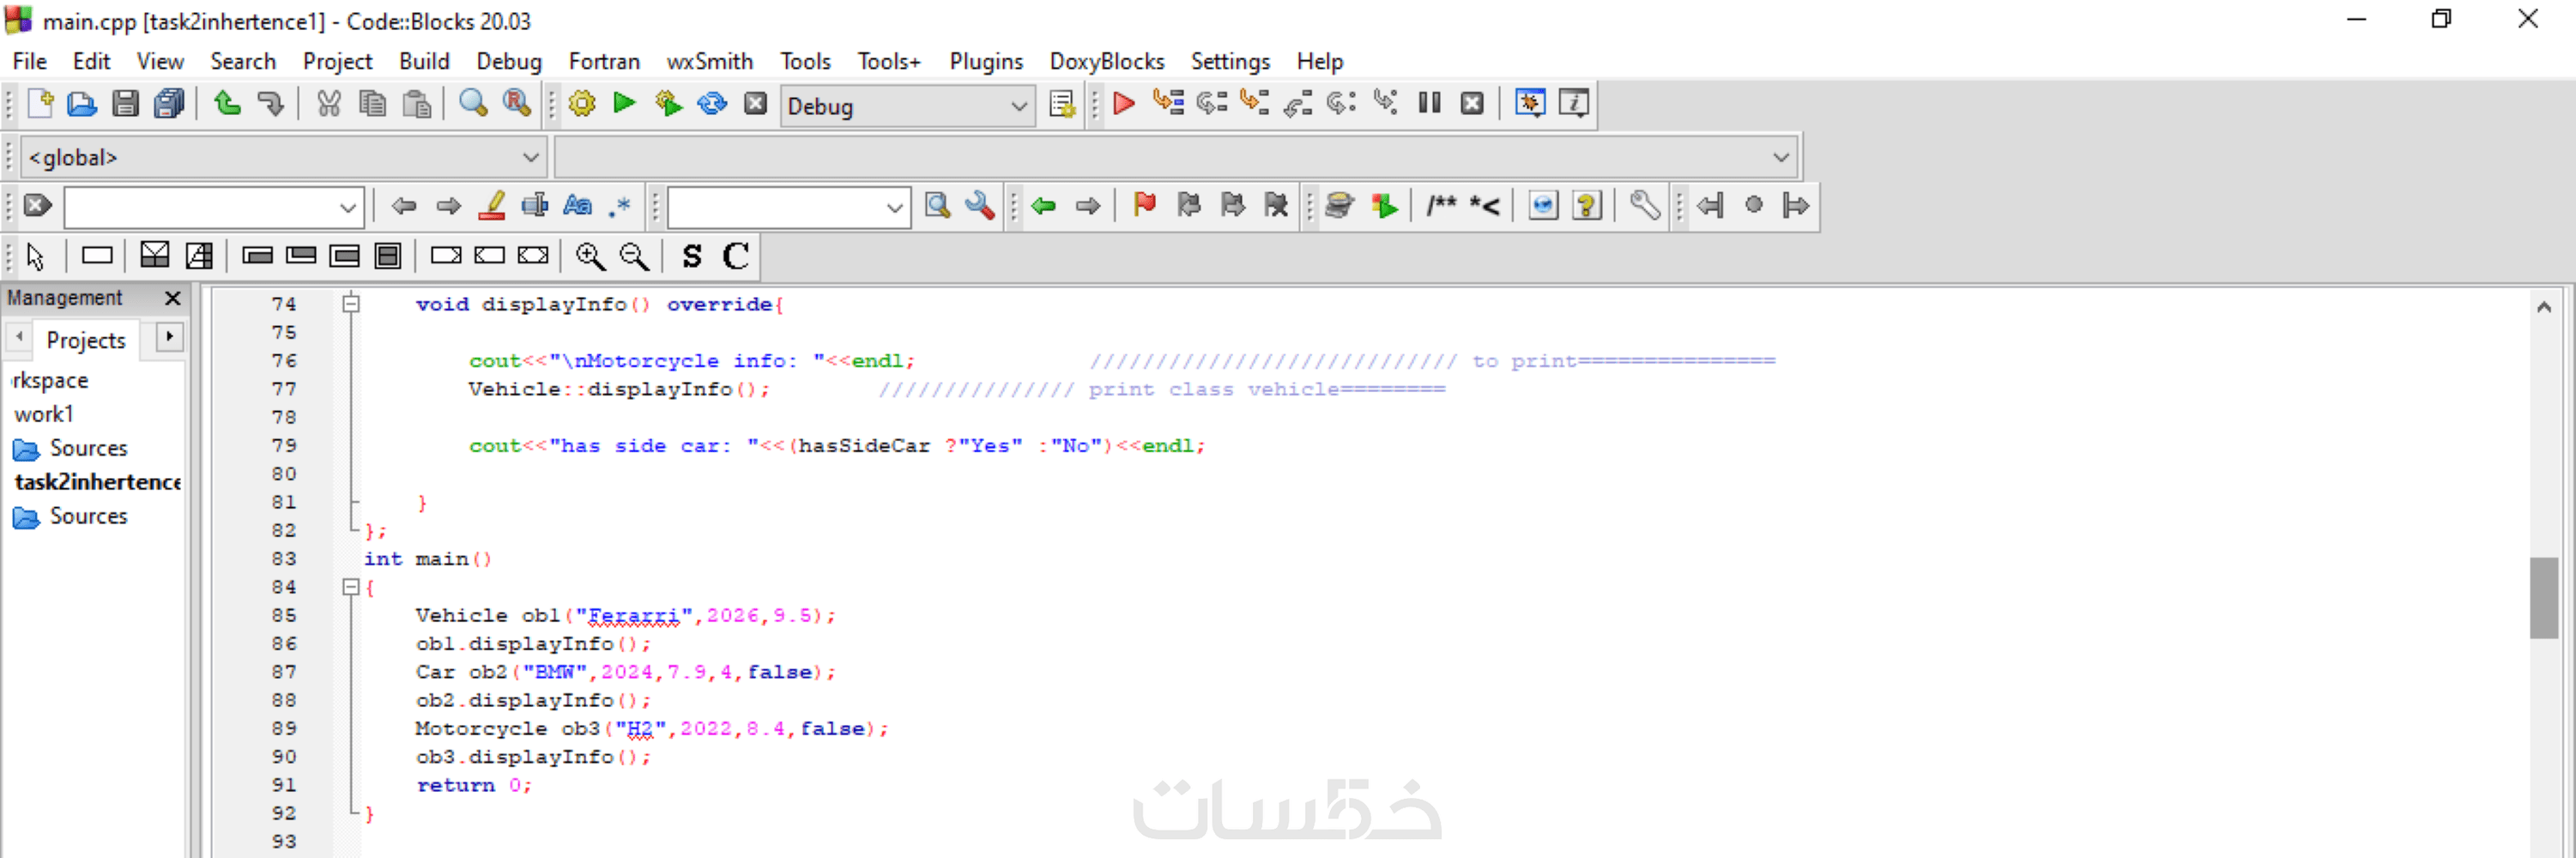
Task: Click the debugger Step out icon
Action: tap(1298, 103)
